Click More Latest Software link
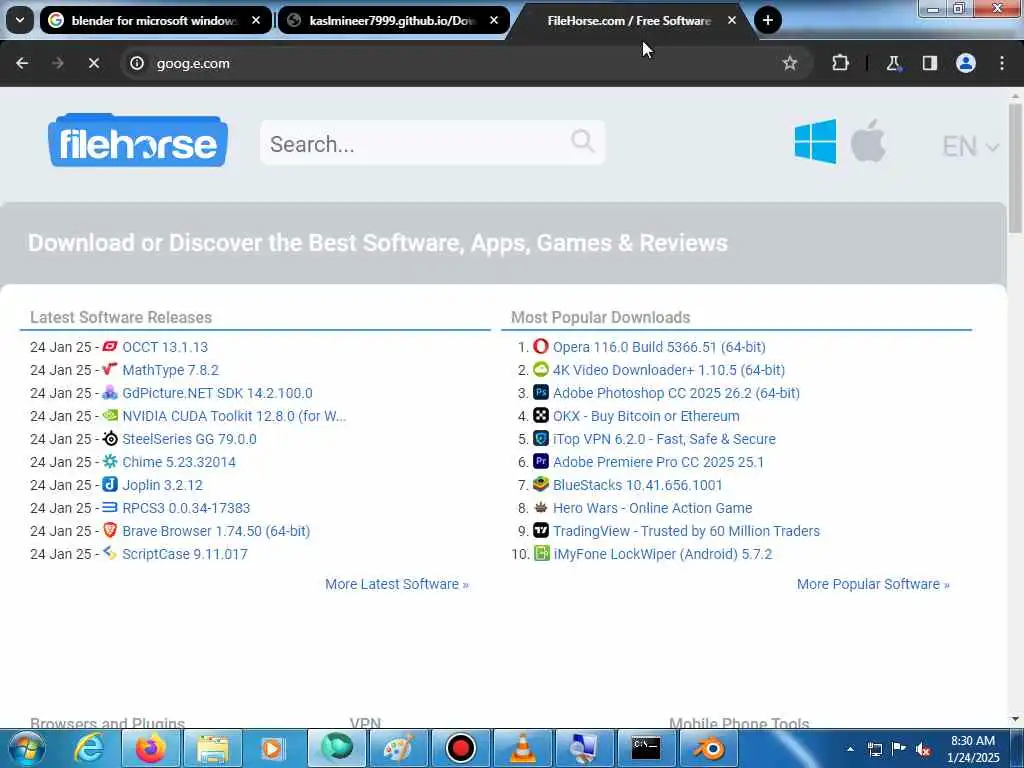1024x768 pixels. click(397, 584)
